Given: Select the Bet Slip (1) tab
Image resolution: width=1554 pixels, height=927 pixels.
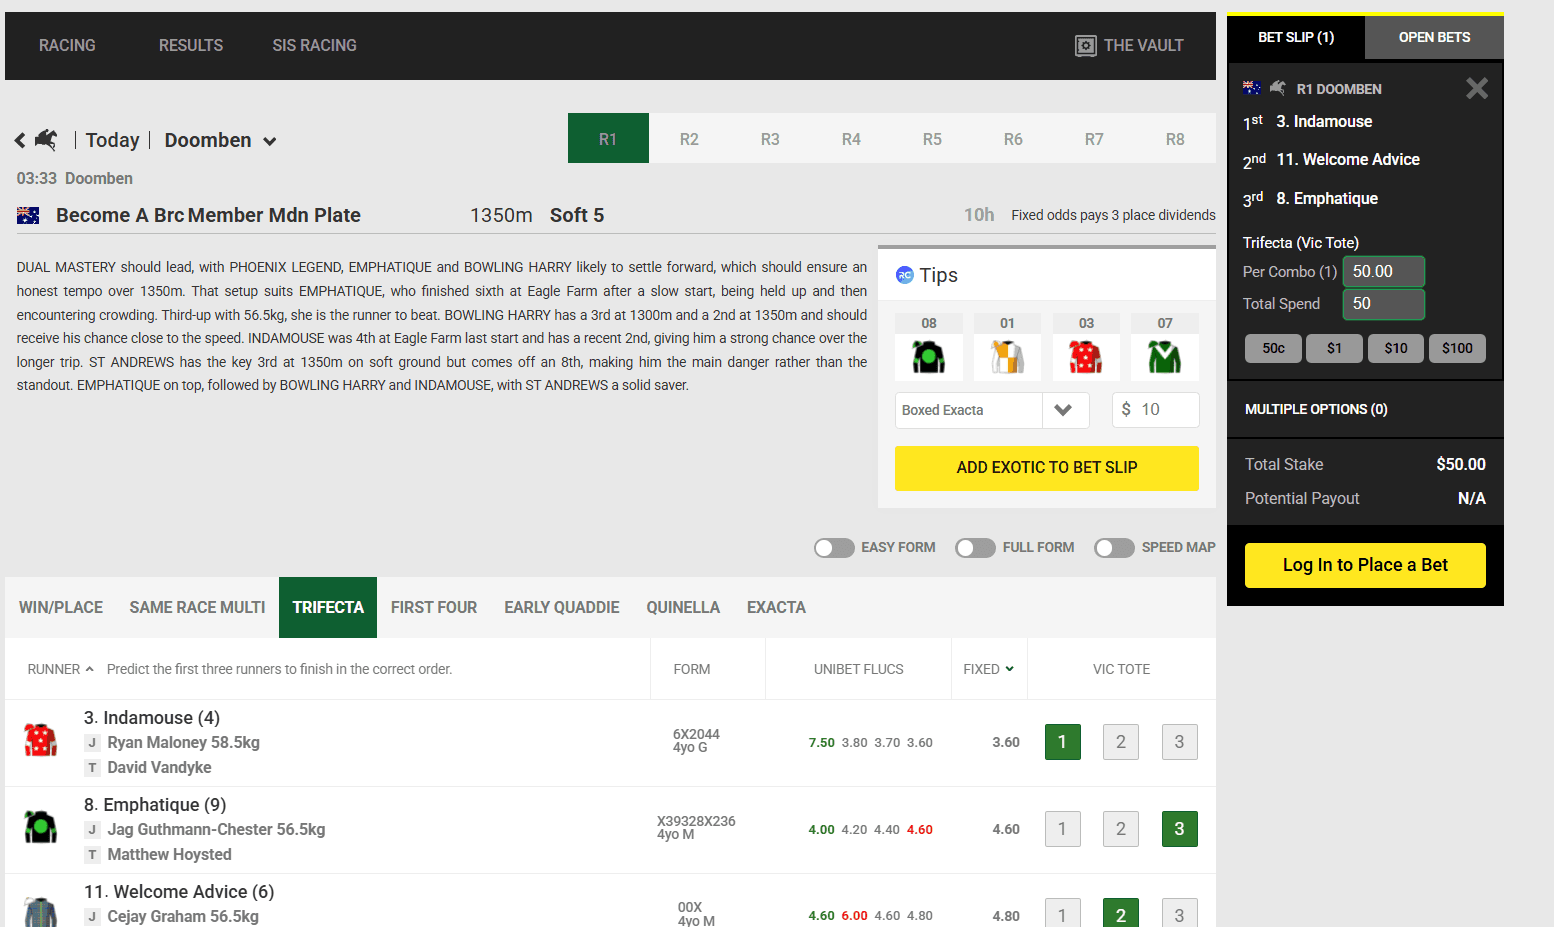Looking at the screenshot, I should point(1296,37).
